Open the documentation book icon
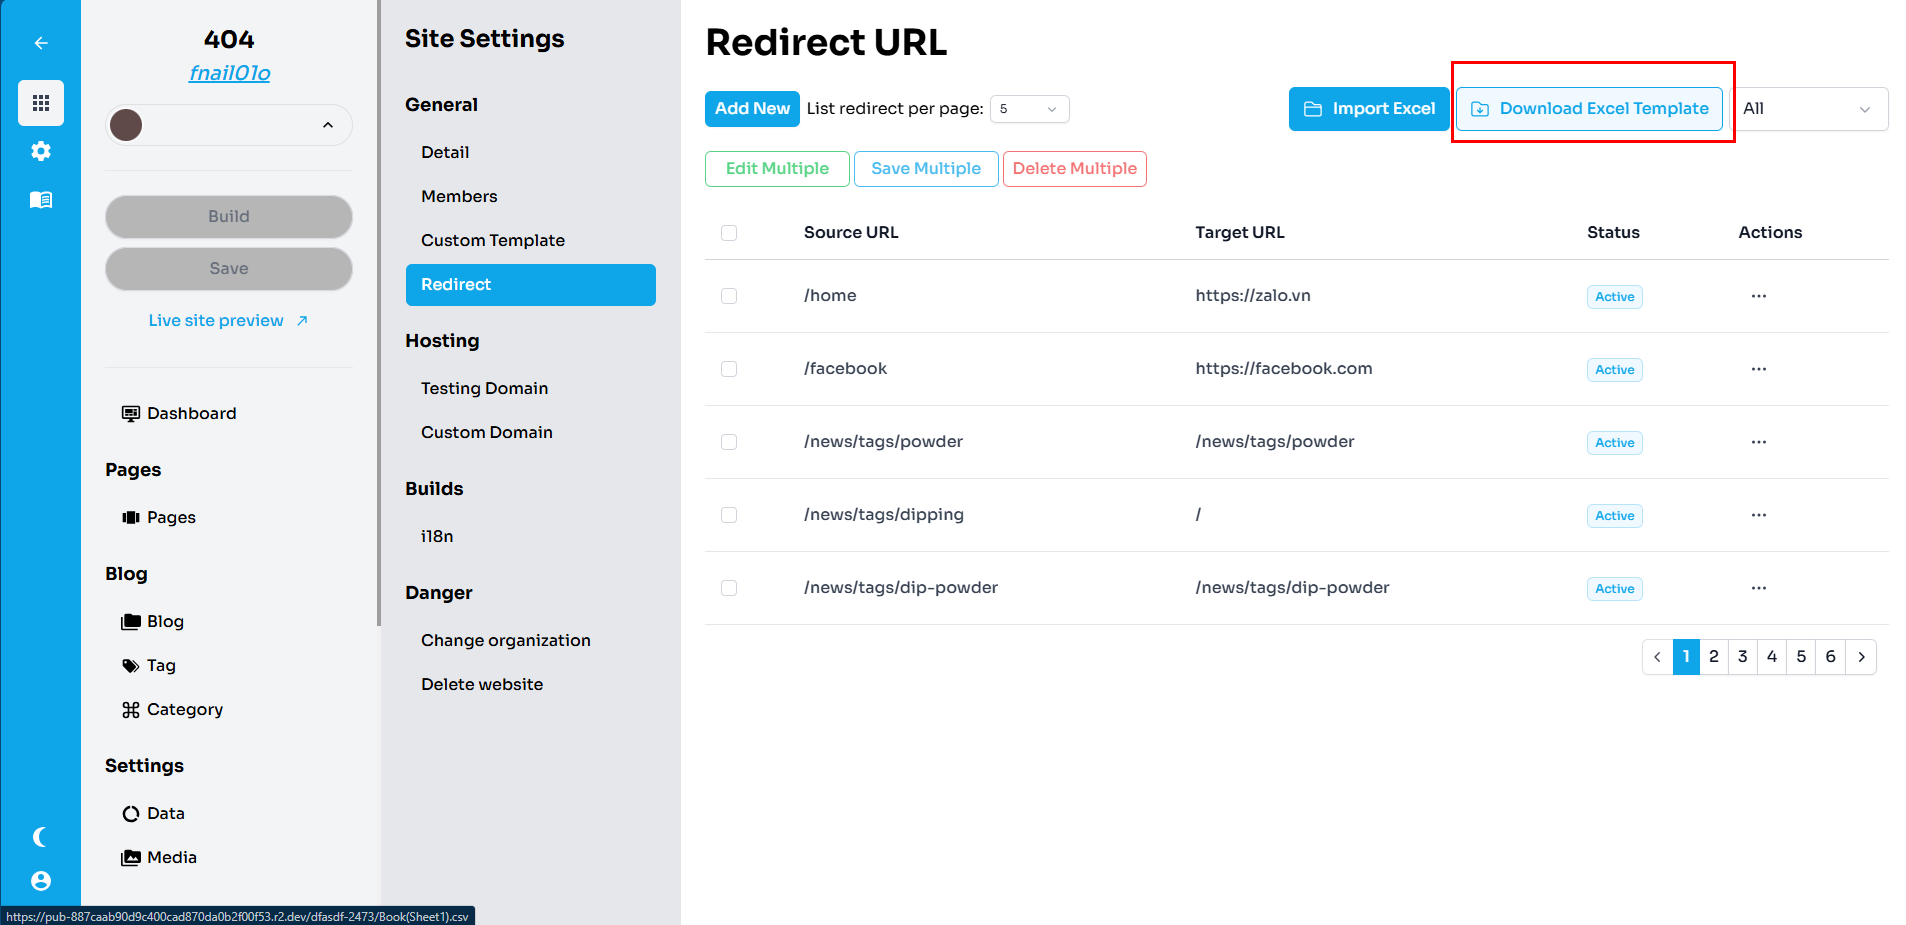Image resolution: width=1906 pixels, height=925 pixels. (x=41, y=200)
